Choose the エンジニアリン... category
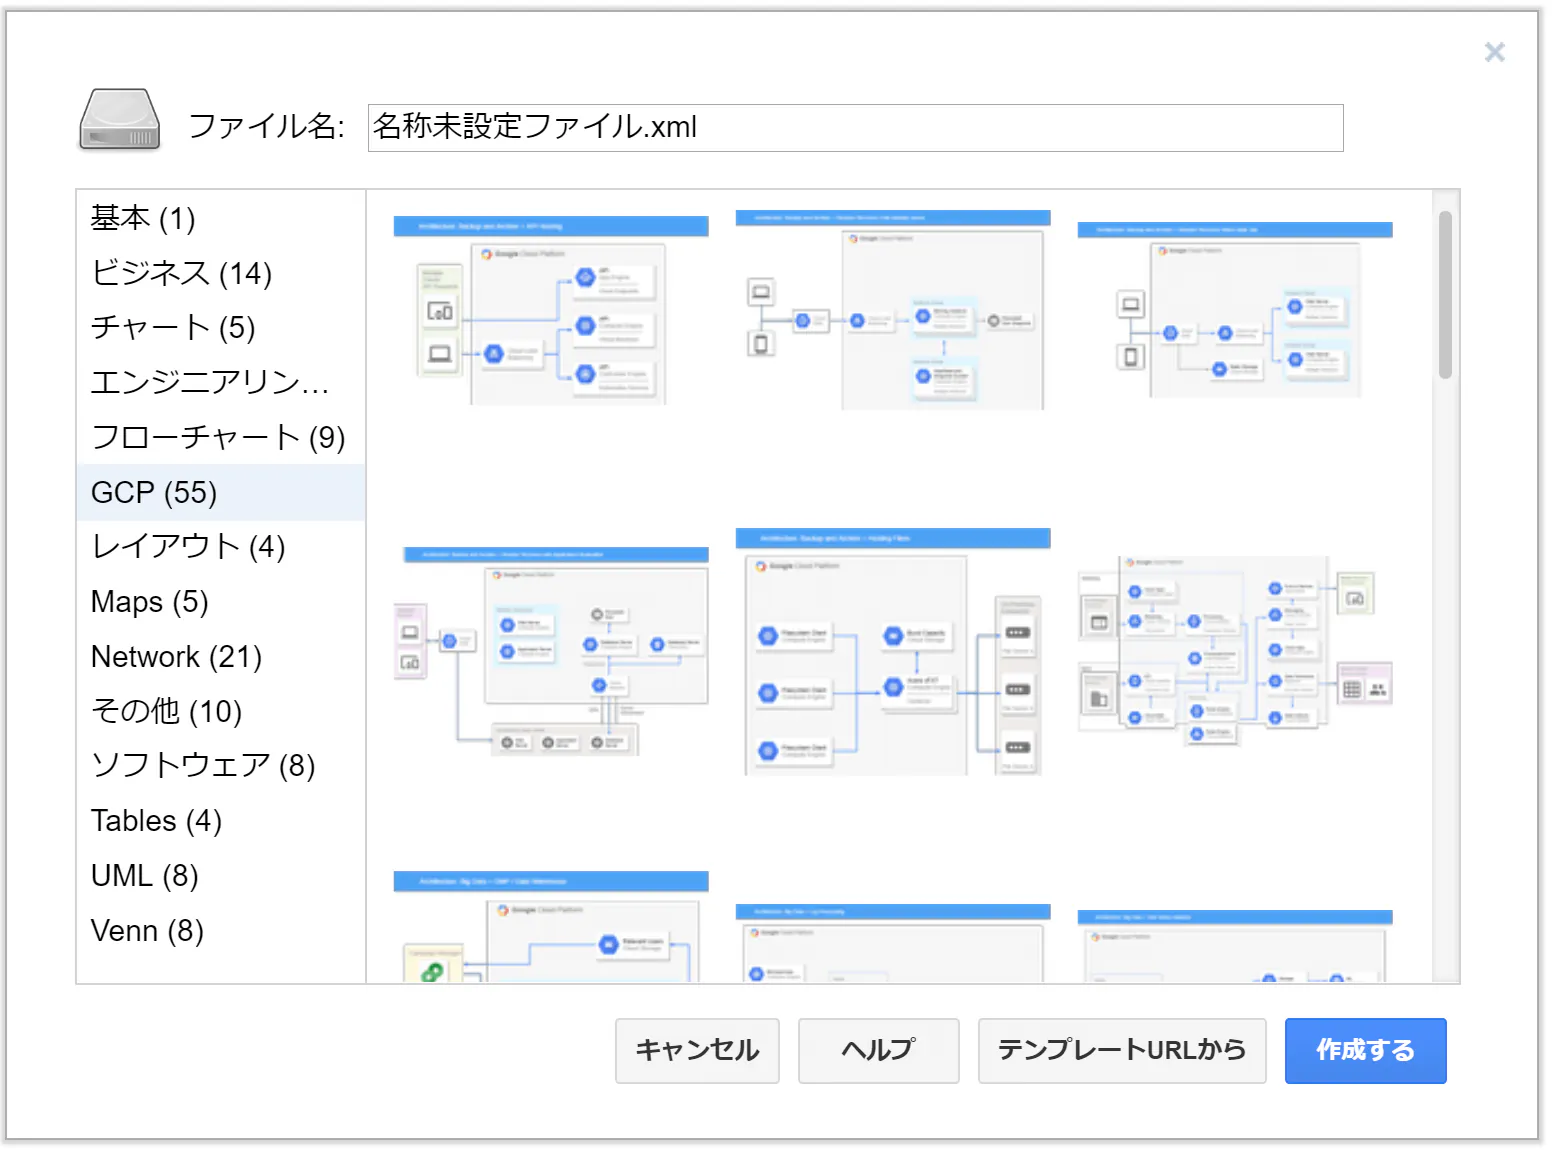Screen dimensions: 1553x1150 pos(221,383)
